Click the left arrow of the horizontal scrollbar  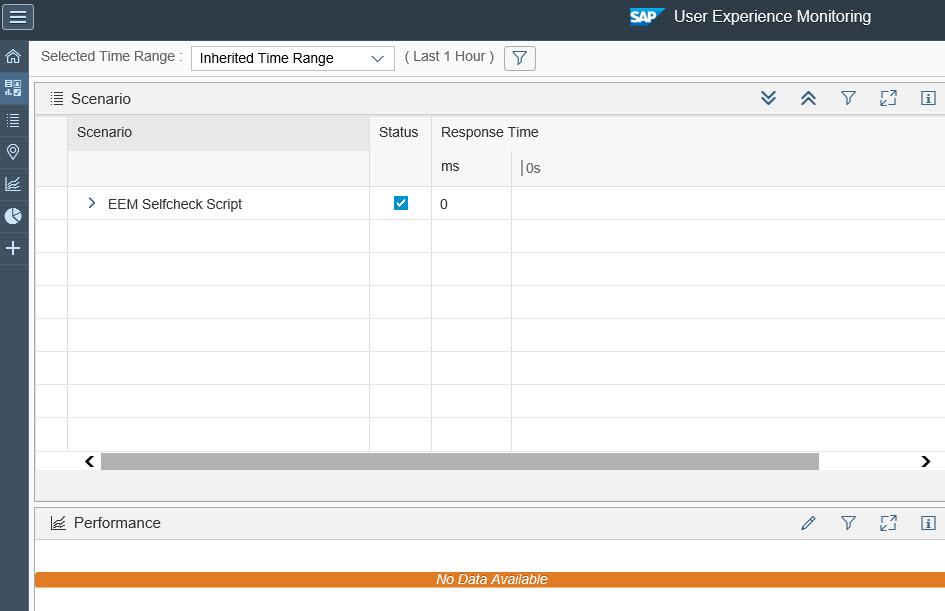(x=90, y=462)
